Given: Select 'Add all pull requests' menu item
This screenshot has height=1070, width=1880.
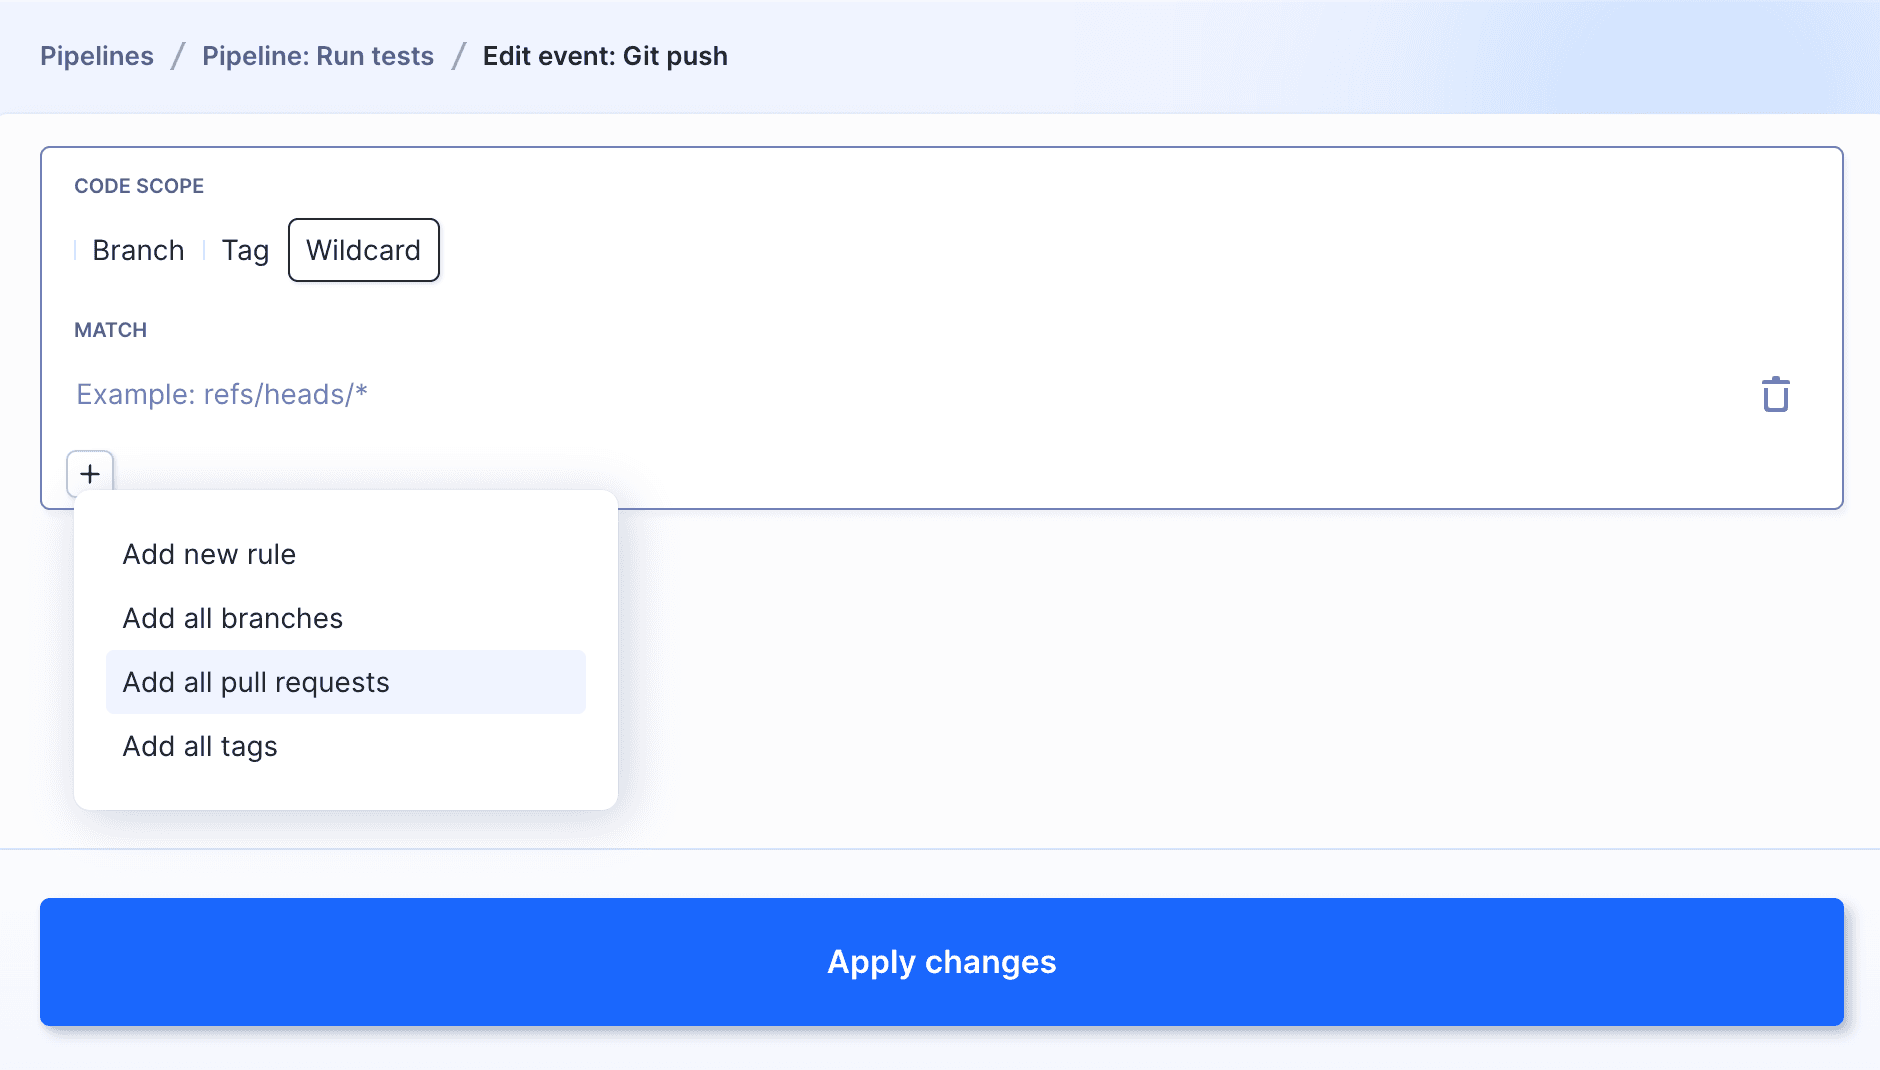Looking at the screenshot, I should click(x=256, y=682).
